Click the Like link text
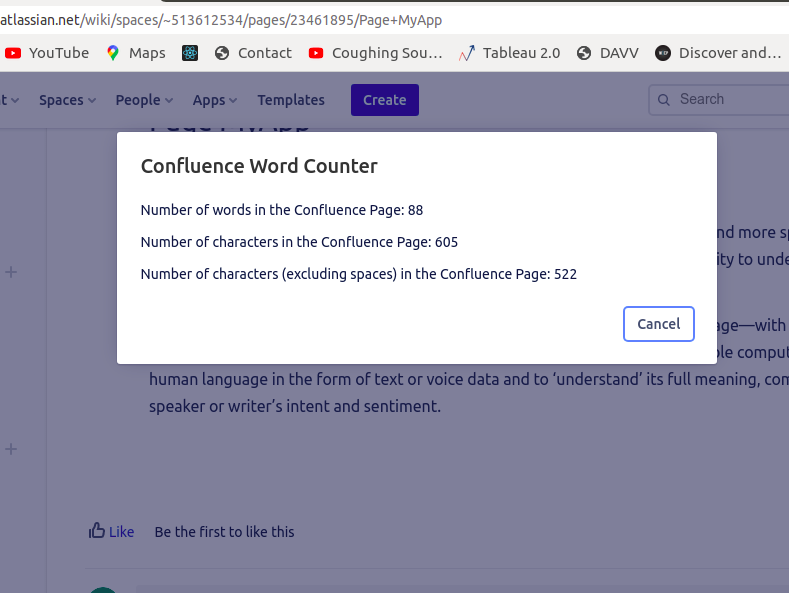 (x=121, y=532)
